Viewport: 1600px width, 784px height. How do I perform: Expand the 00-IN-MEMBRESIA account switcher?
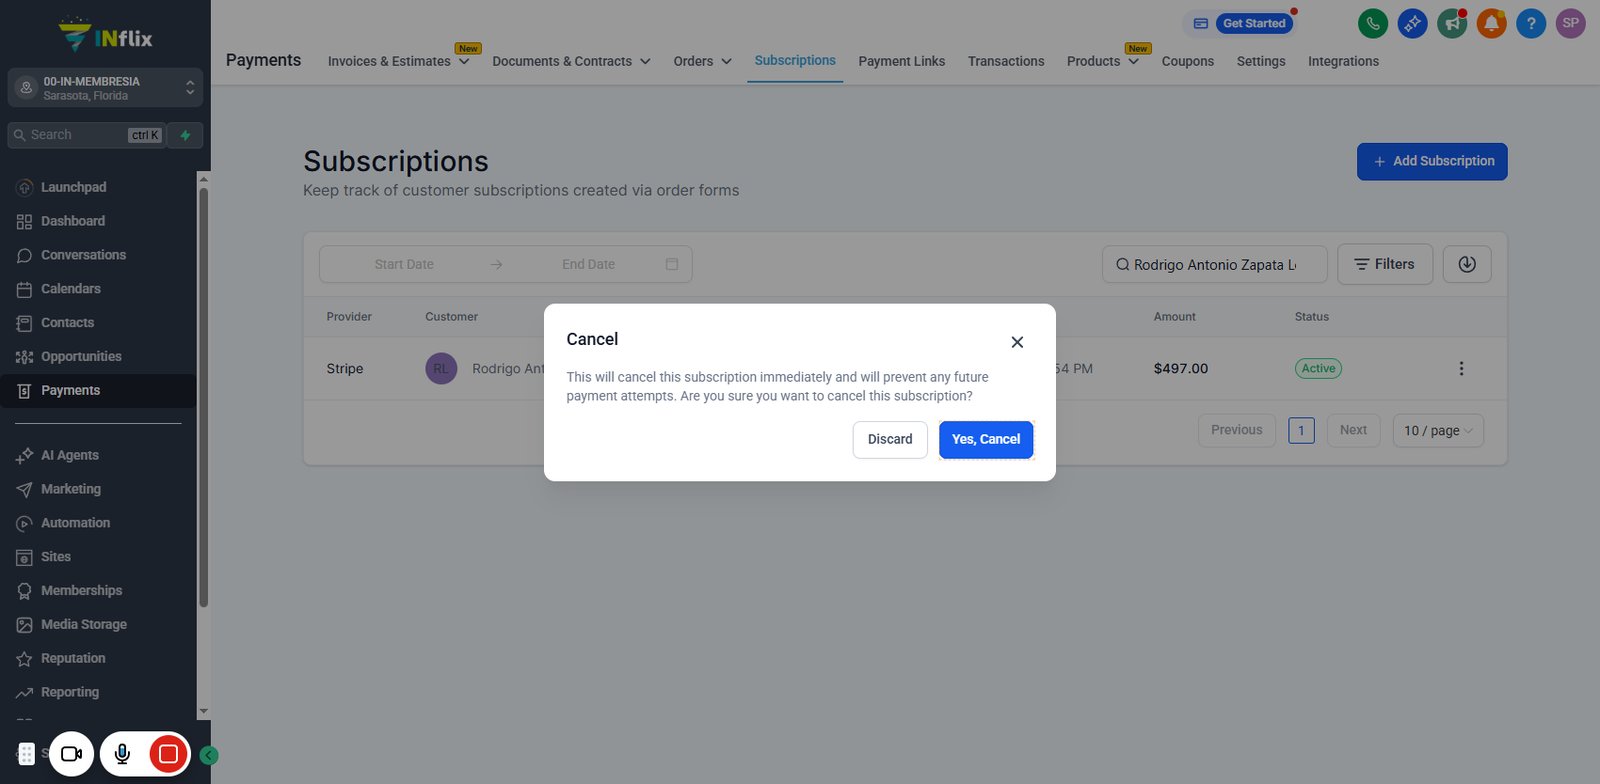click(105, 88)
